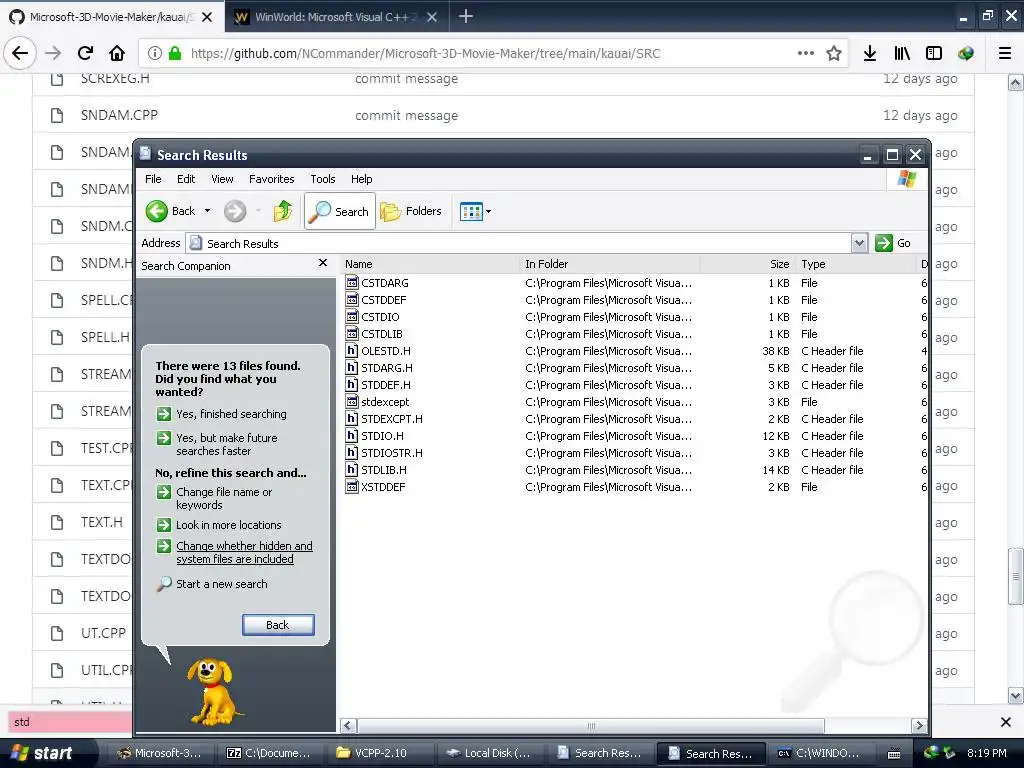Show the Folders pane

[411, 211]
